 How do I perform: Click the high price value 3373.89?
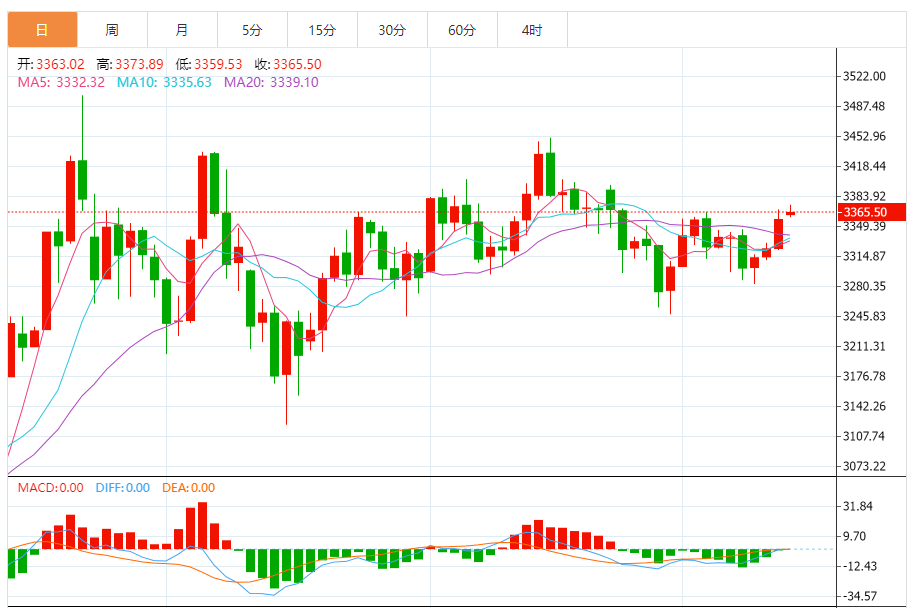pos(139,64)
